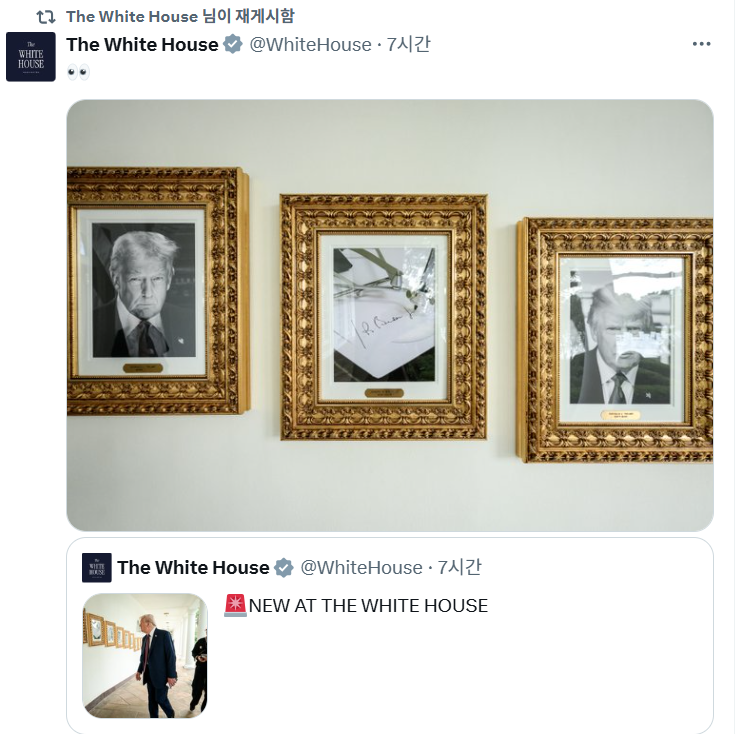This screenshot has height=734, width=738.
Task: Click the main White House profile avatar
Action: pos(31,57)
